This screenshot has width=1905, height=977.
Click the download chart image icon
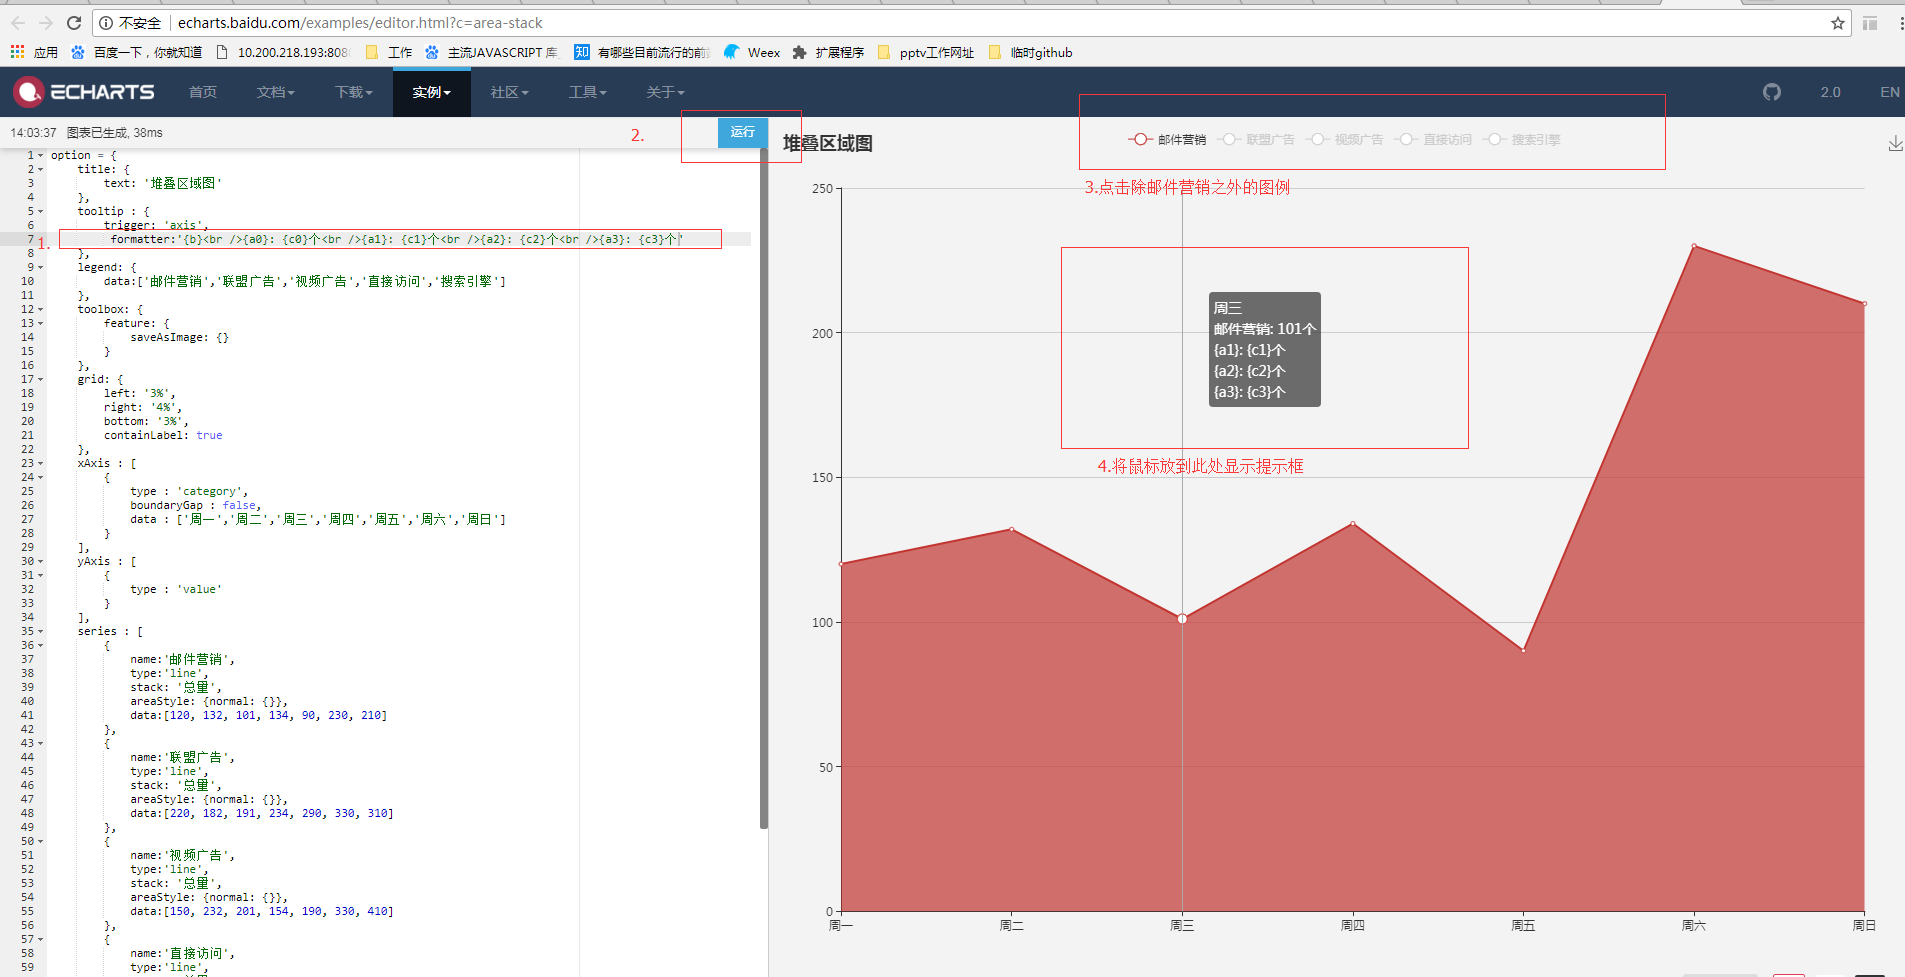(1895, 143)
